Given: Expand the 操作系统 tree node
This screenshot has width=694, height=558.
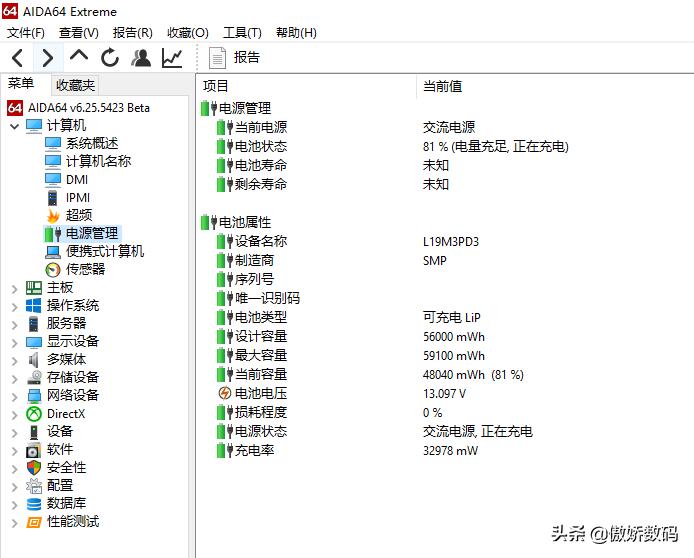Looking at the screenshot, I should [x=15, y=307].
